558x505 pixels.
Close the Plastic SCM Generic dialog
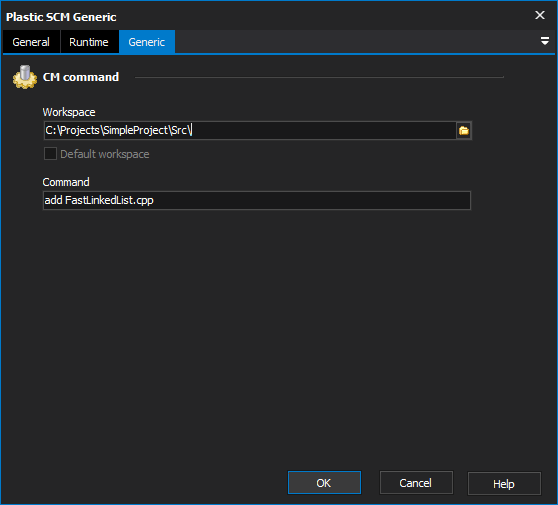[x=540, y=15]
